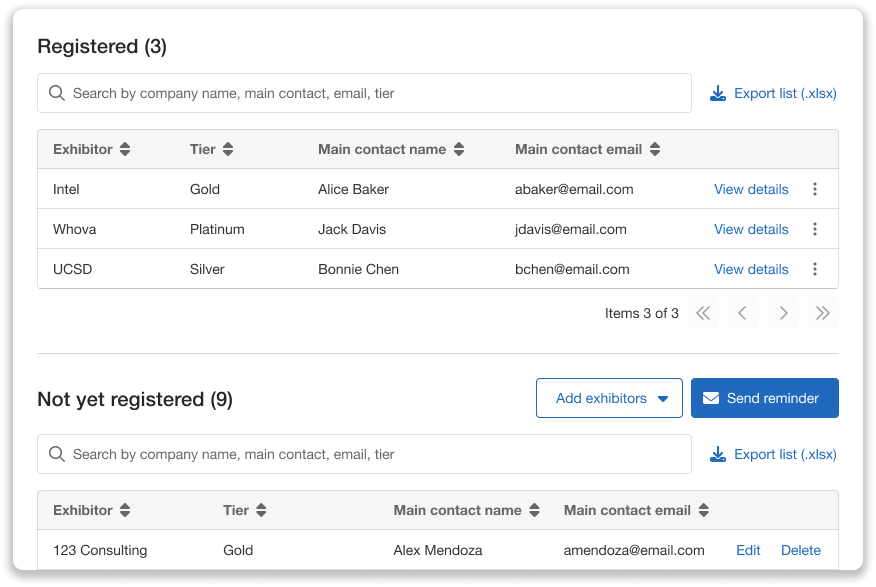Sort registered table by Exhibitor column

125,149
